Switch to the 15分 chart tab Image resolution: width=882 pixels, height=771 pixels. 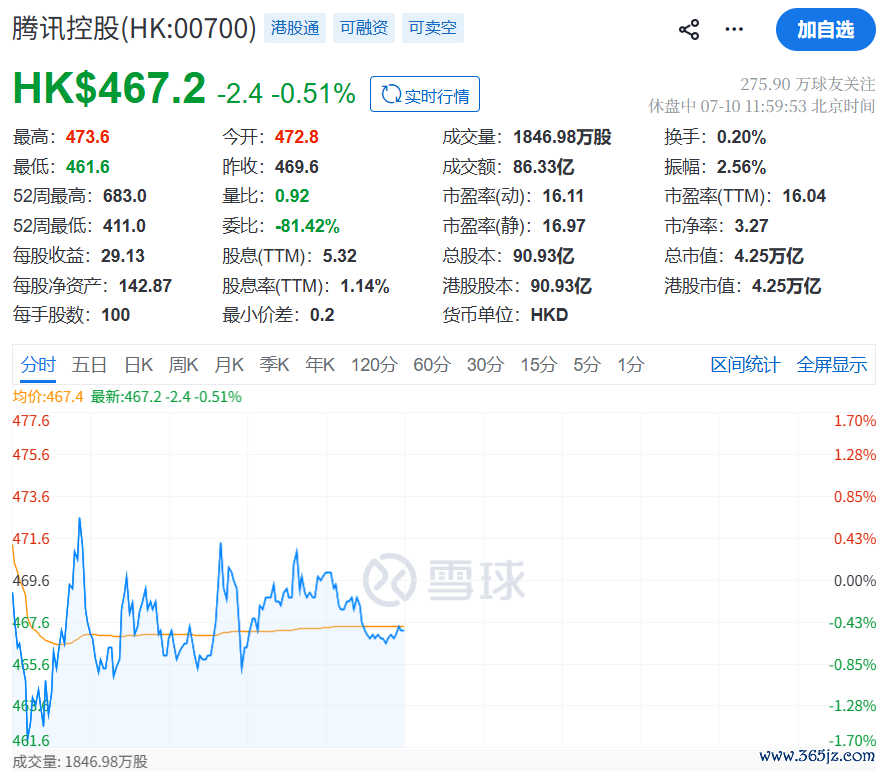(538, 364)
